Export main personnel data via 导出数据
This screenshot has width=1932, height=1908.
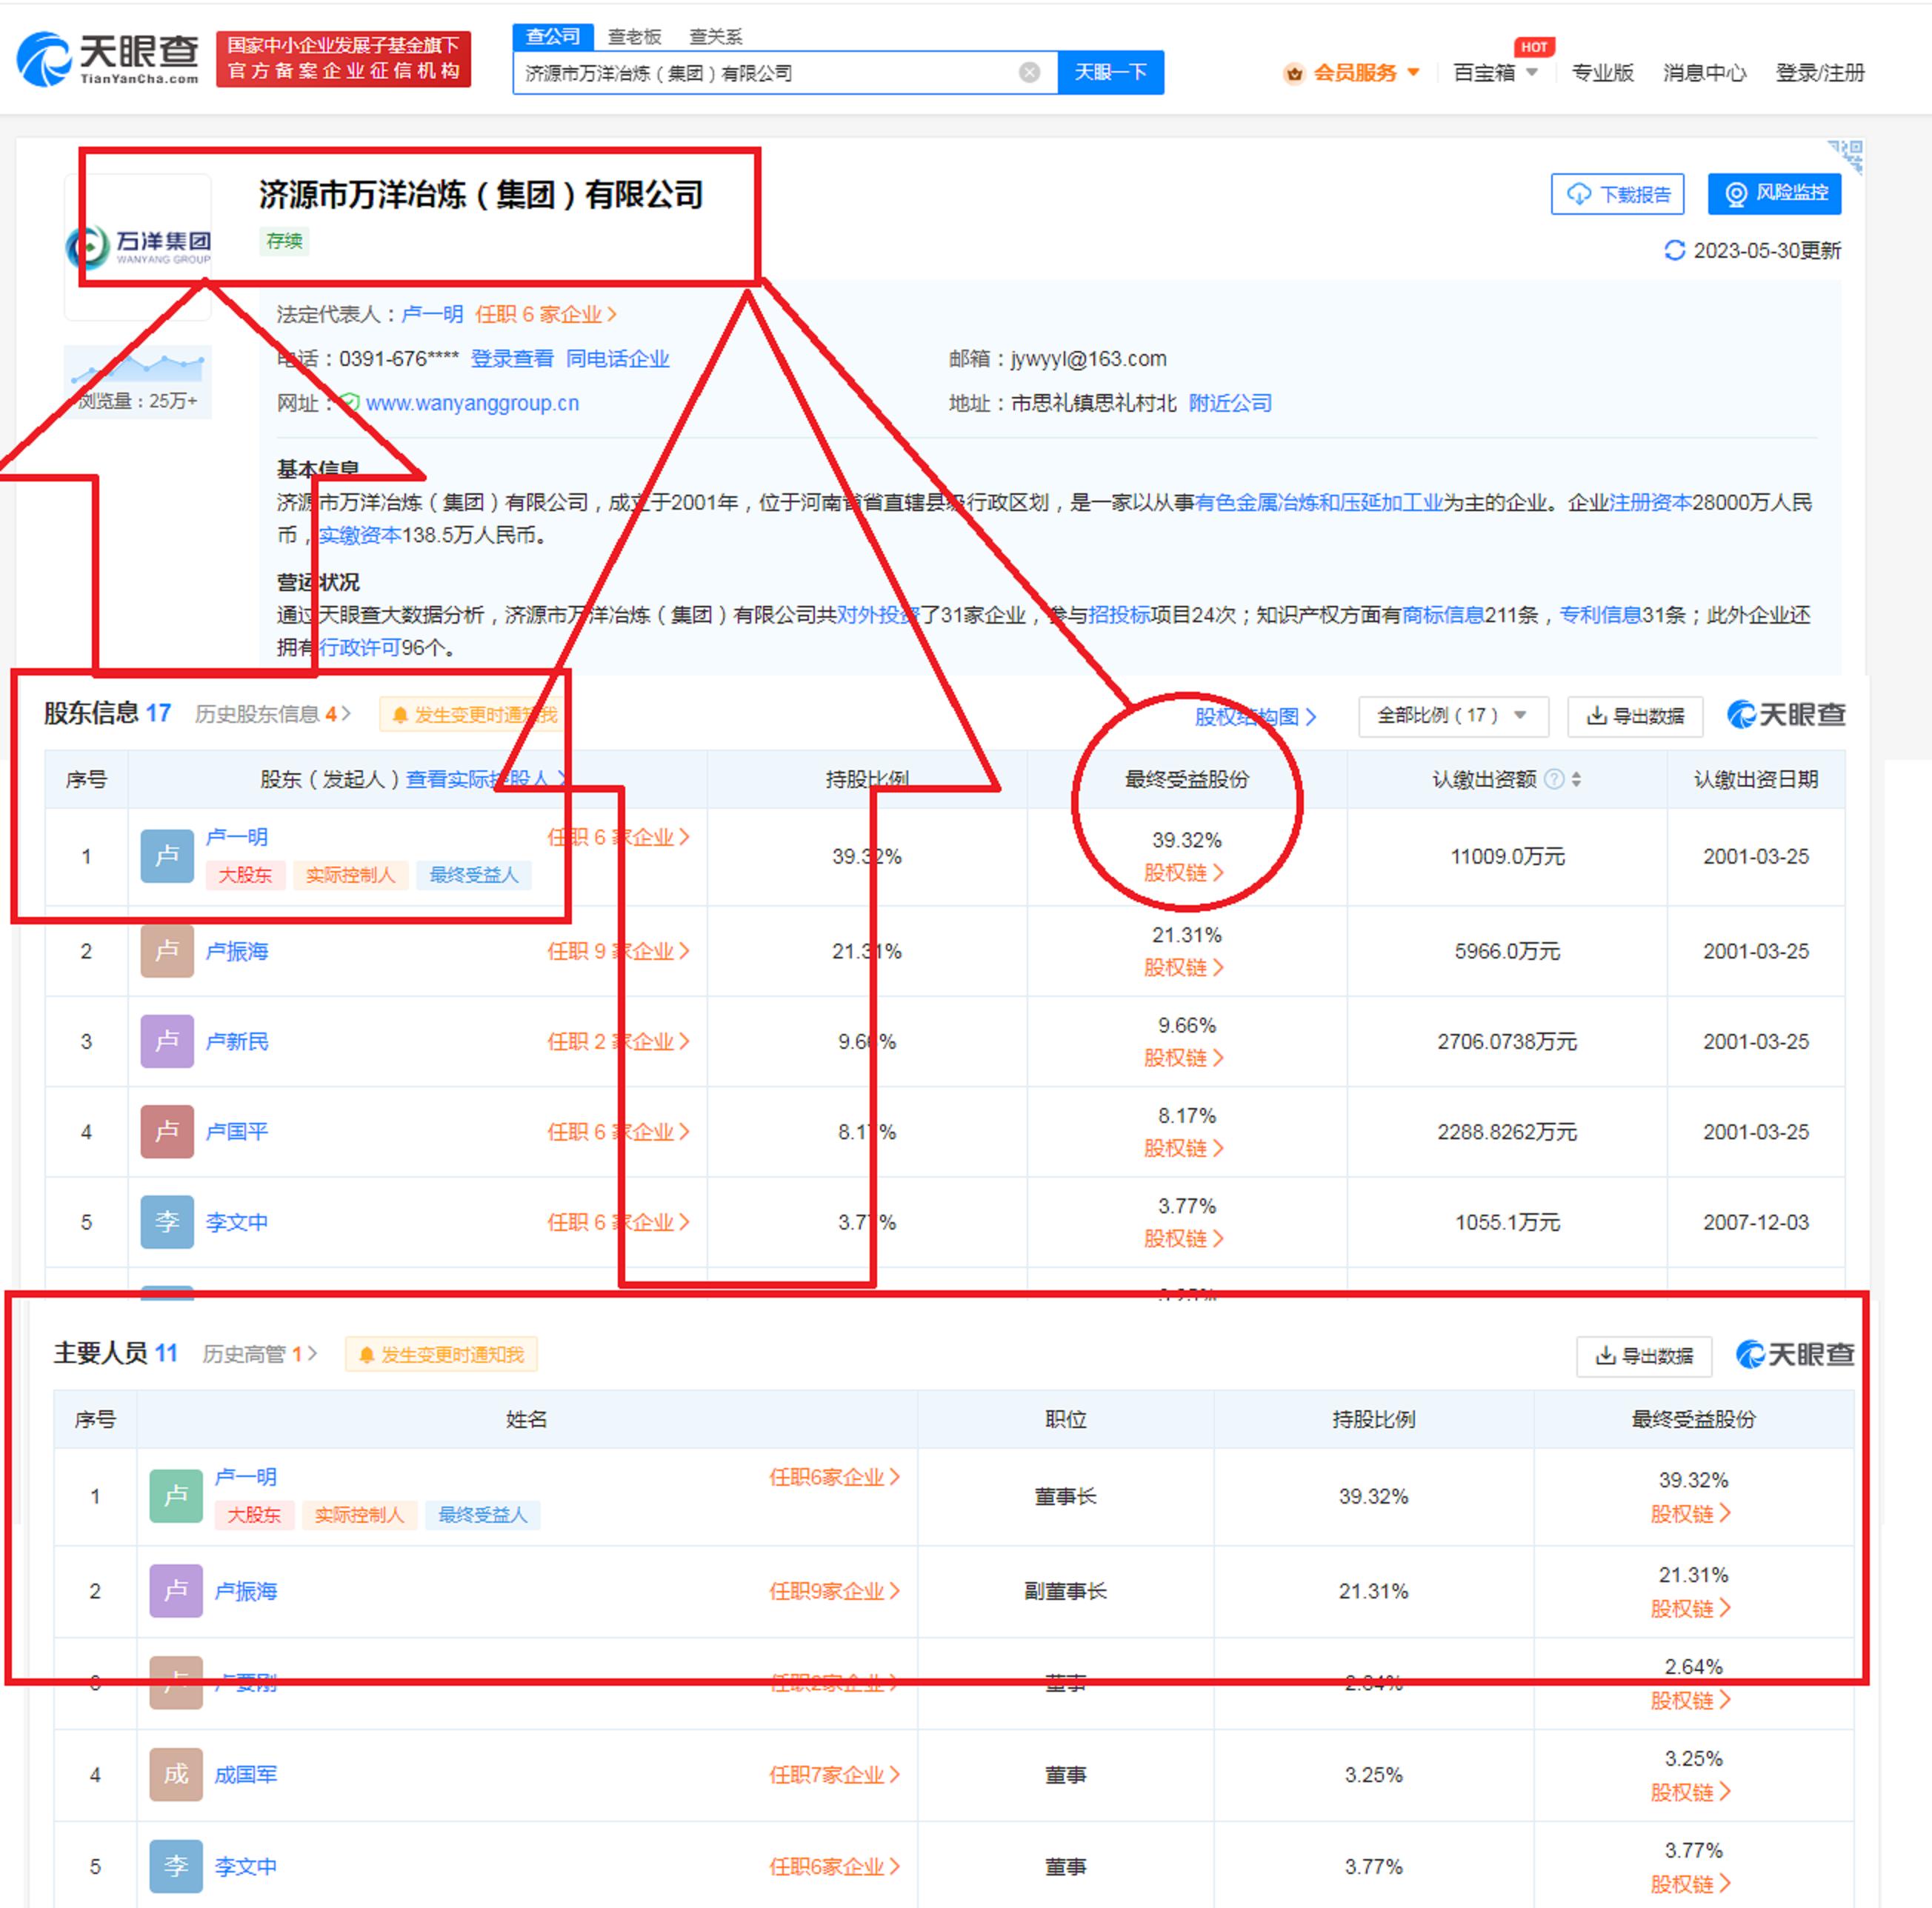[1644, 1356]
